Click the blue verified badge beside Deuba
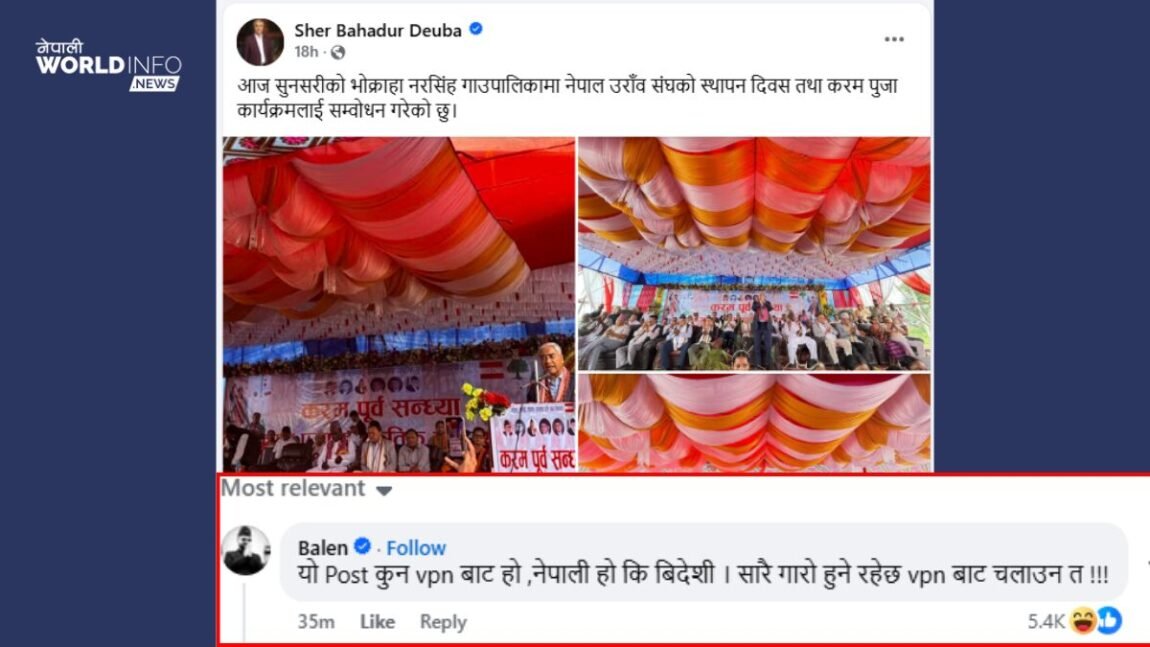Screen dimensions: 1150x647 click(x=476, y=29)
